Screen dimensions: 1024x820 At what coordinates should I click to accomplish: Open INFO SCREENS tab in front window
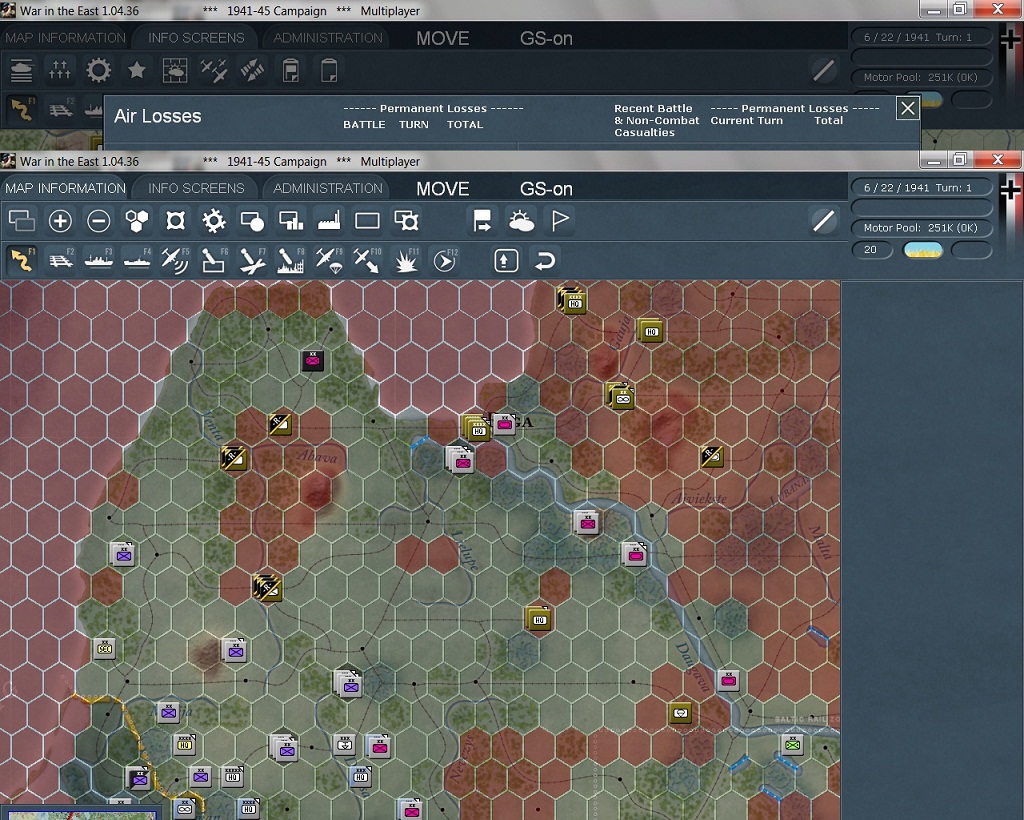196,188
